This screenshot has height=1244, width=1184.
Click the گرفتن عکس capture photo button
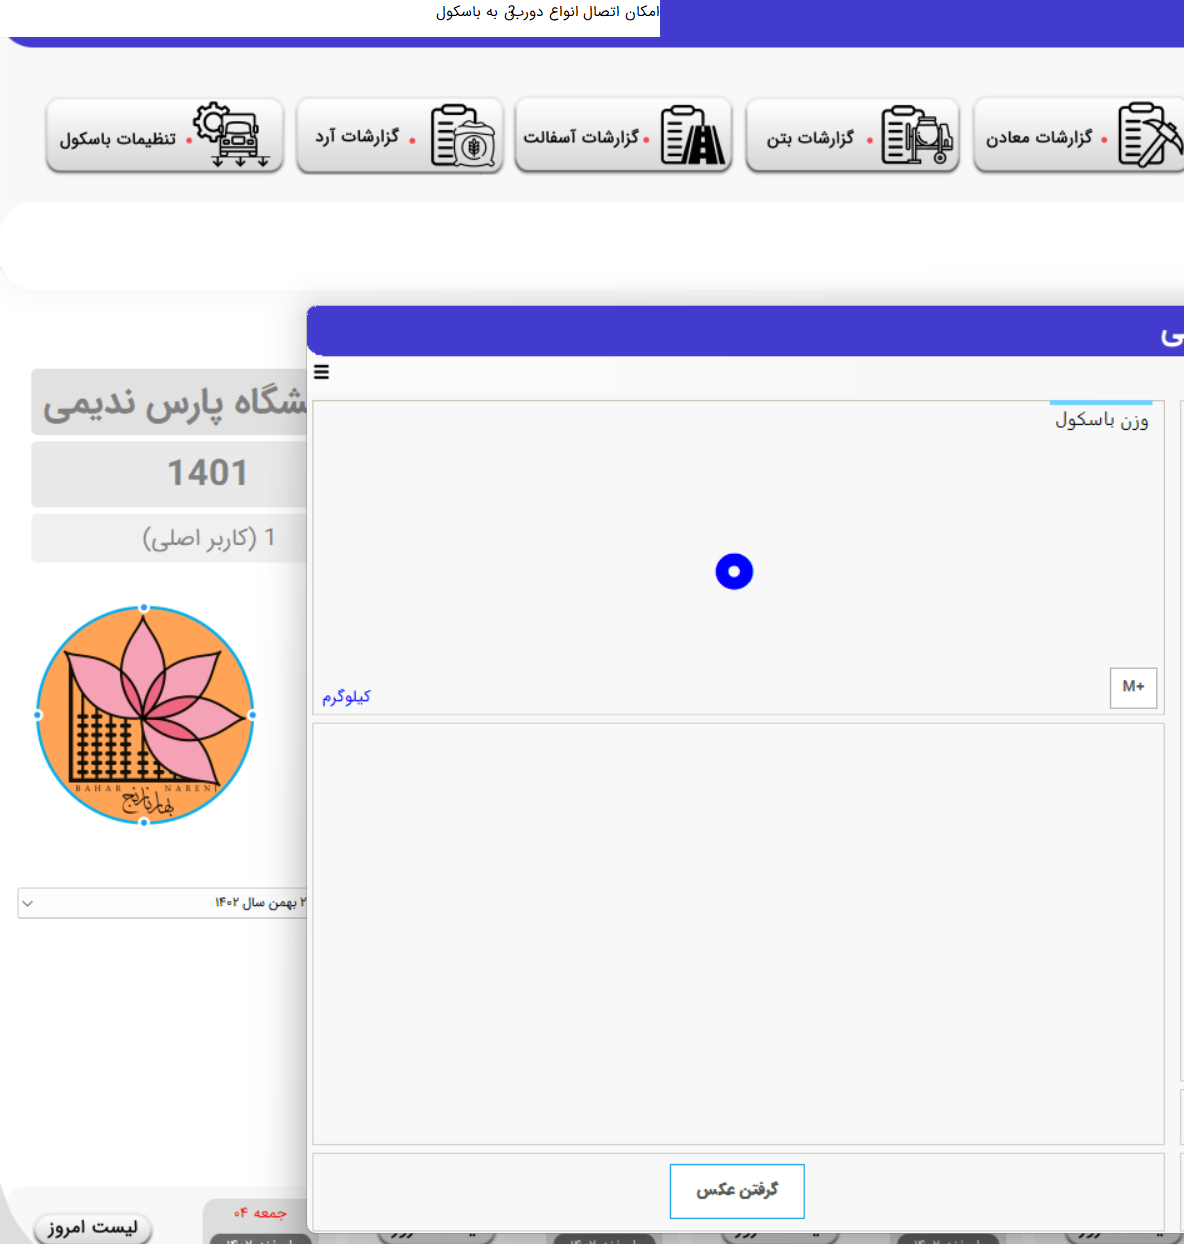[x=737, y=1191]
